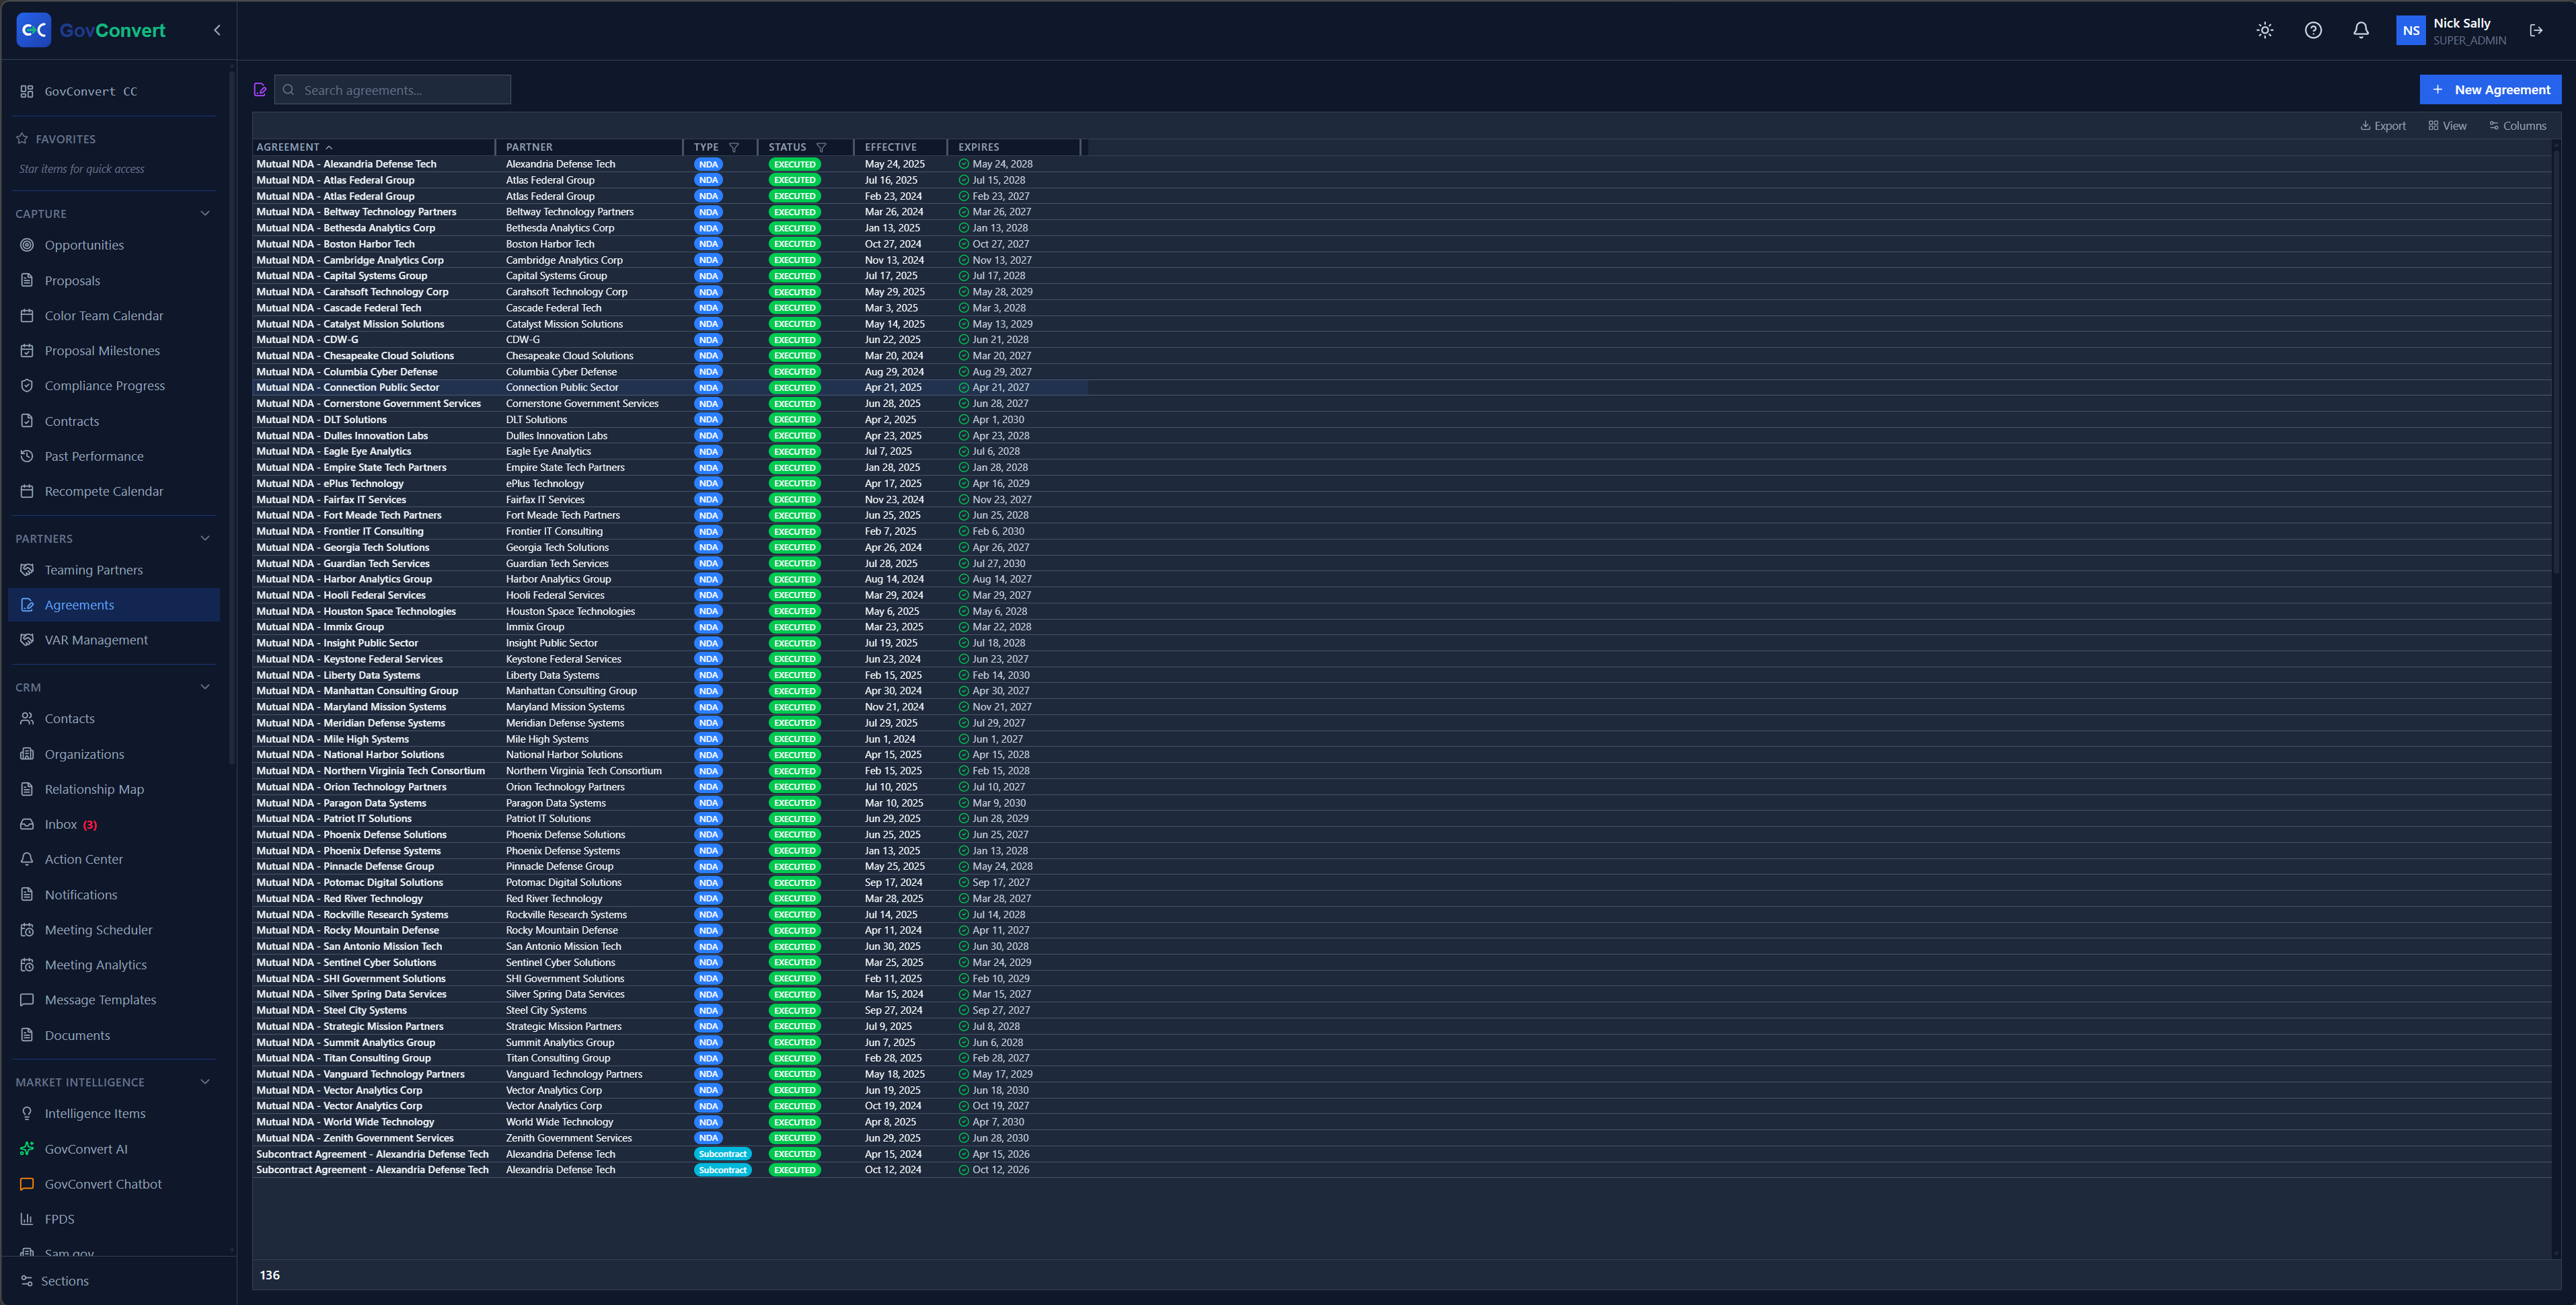Click the GovConvert AI sparkle icon
Image resolution: width=2576 pixels, height=1305 pixels.
[27, 1149]
